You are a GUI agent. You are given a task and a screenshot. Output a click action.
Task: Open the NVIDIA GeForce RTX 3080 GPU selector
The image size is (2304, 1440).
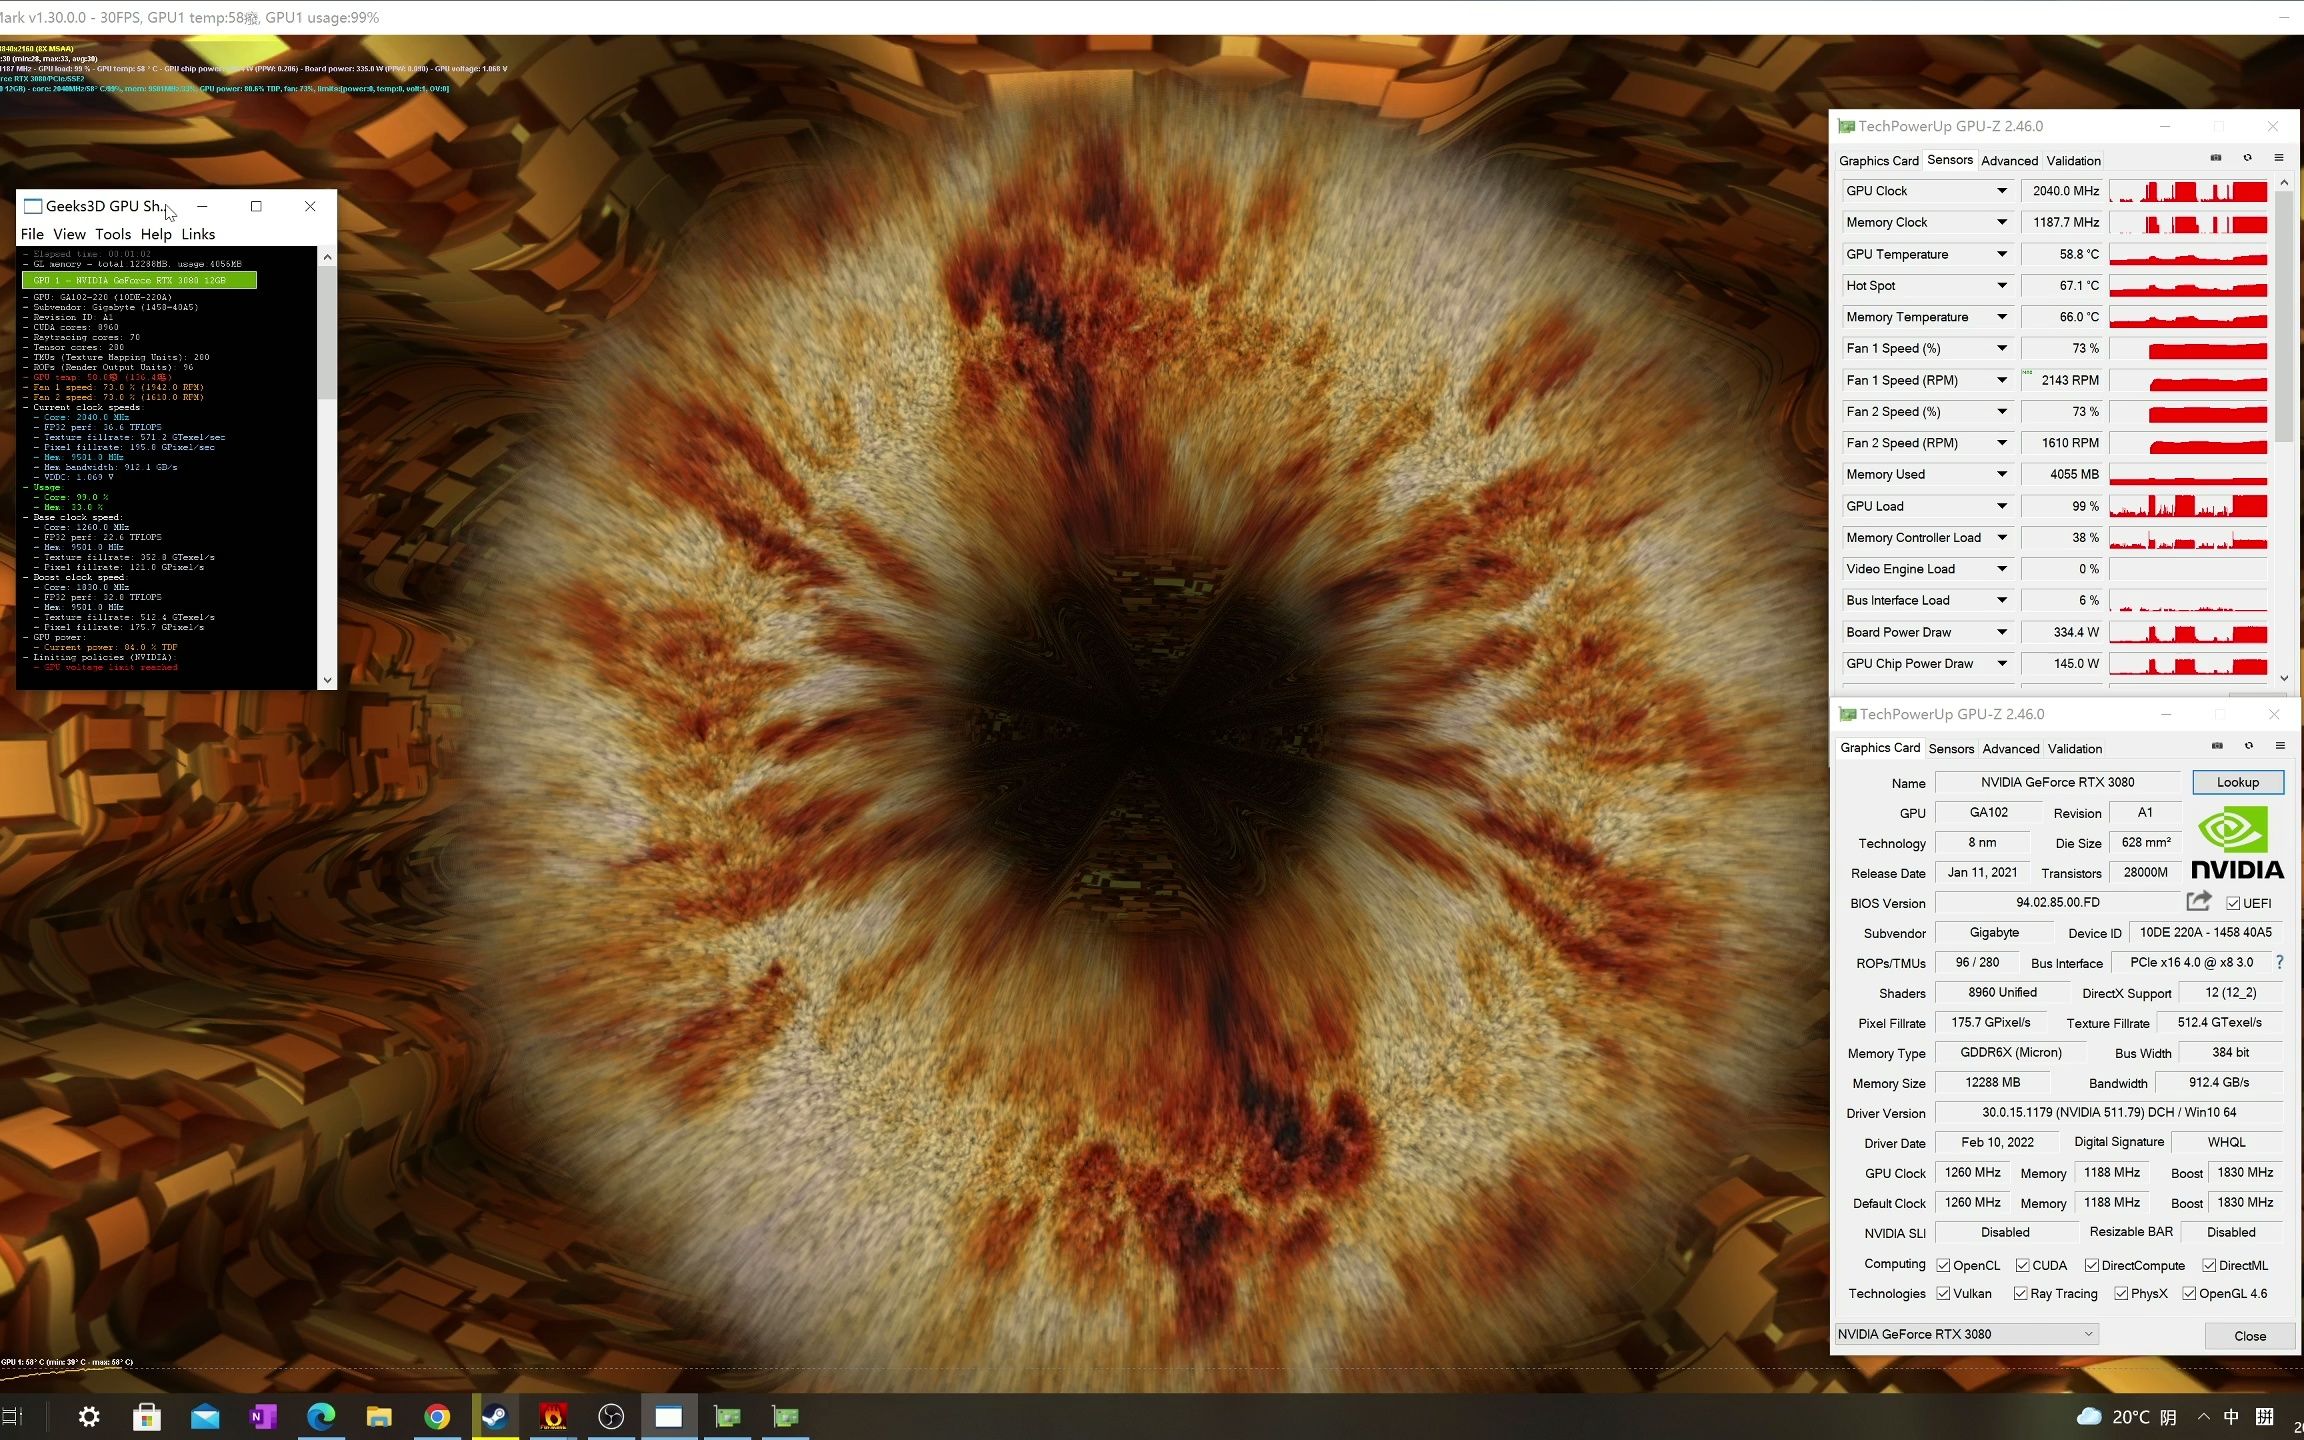pyautogui.click(x=1966, y=1333)
